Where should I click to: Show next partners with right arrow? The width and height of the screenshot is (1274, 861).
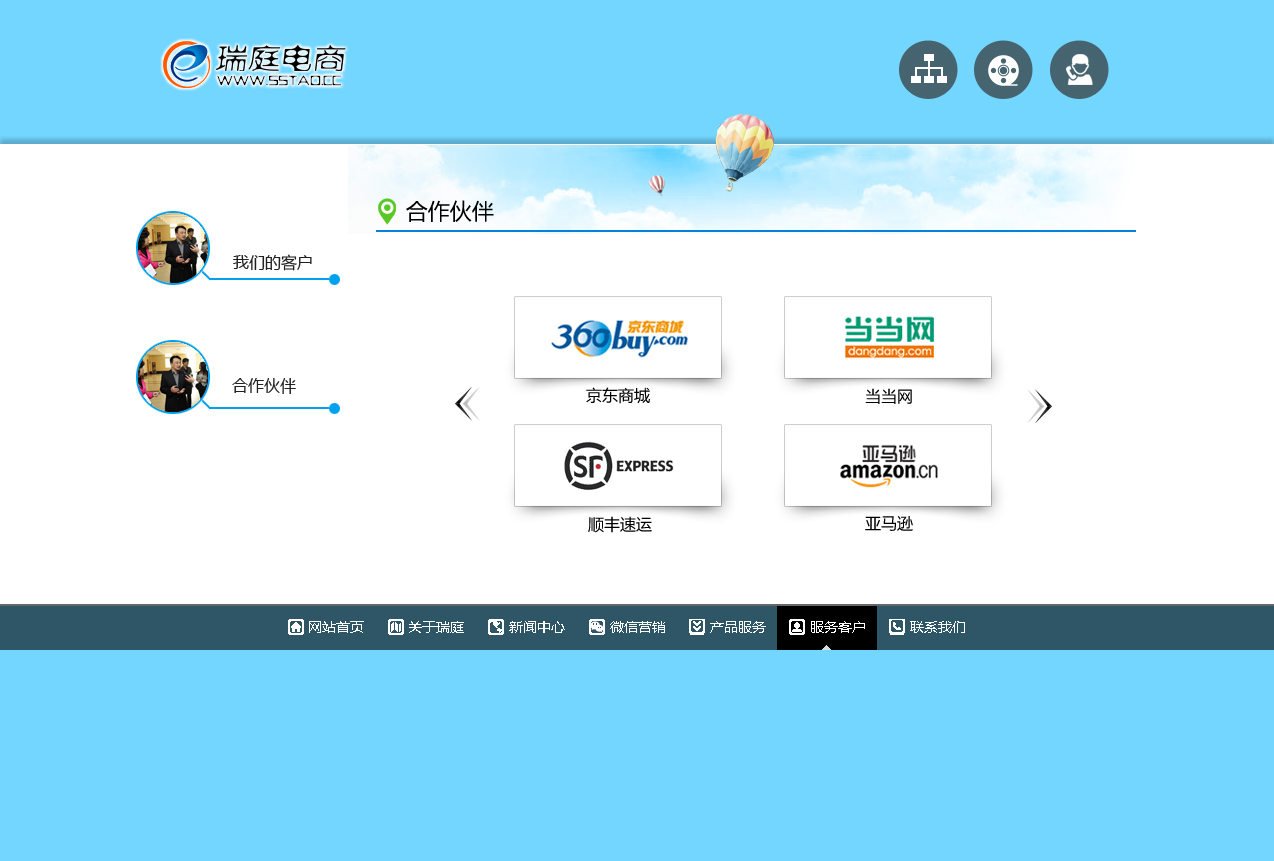pyautogui.click(x=1039, y=405)
